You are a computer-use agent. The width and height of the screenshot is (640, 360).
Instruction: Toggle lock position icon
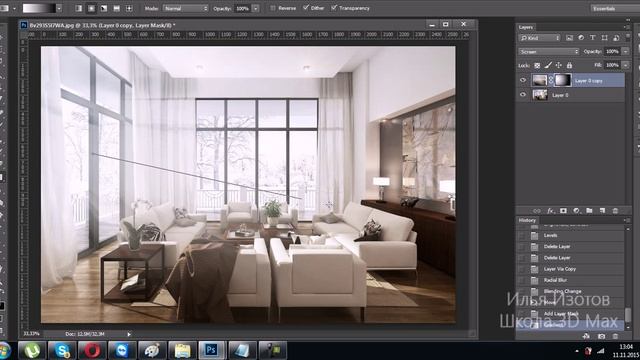558,65
